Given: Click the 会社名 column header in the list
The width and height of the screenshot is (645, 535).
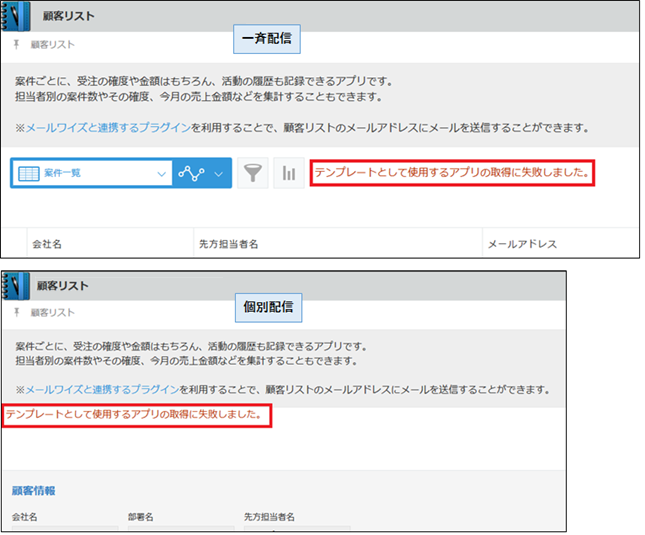Looking at the screenshot, I should [48, 244].
